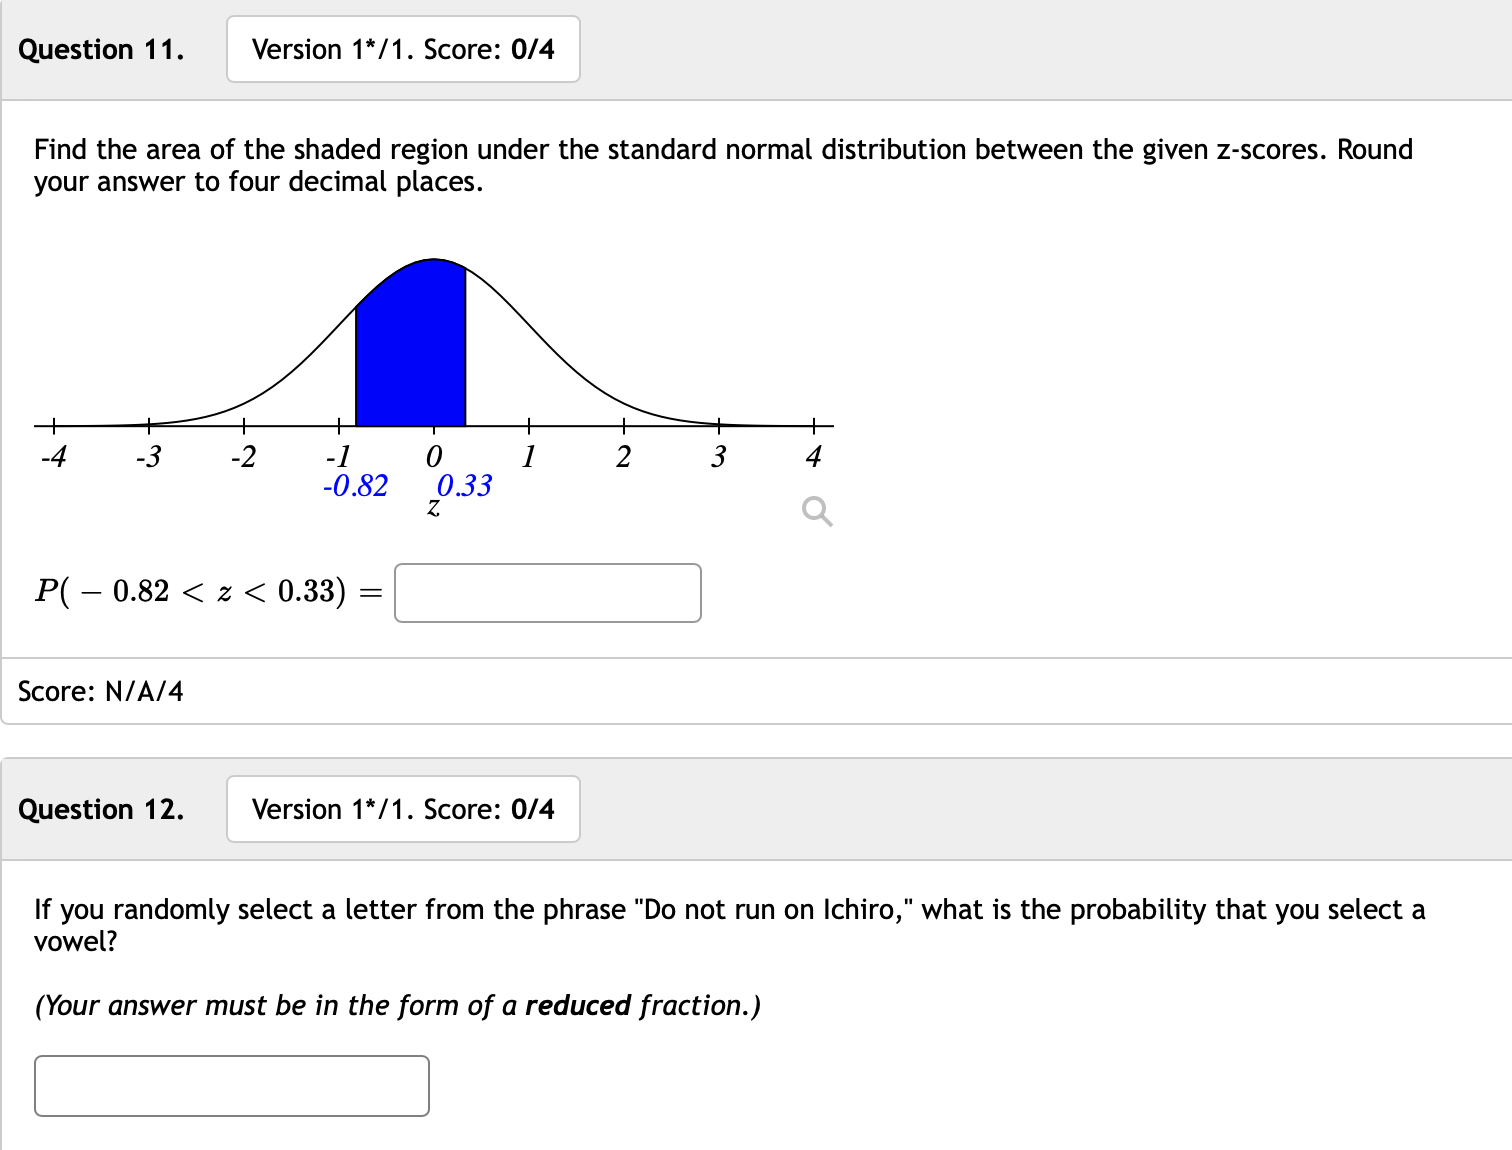1512x1150 pixels.
Task: Click the magnifying glass icon below the graph
Action: tap(816, 511)
